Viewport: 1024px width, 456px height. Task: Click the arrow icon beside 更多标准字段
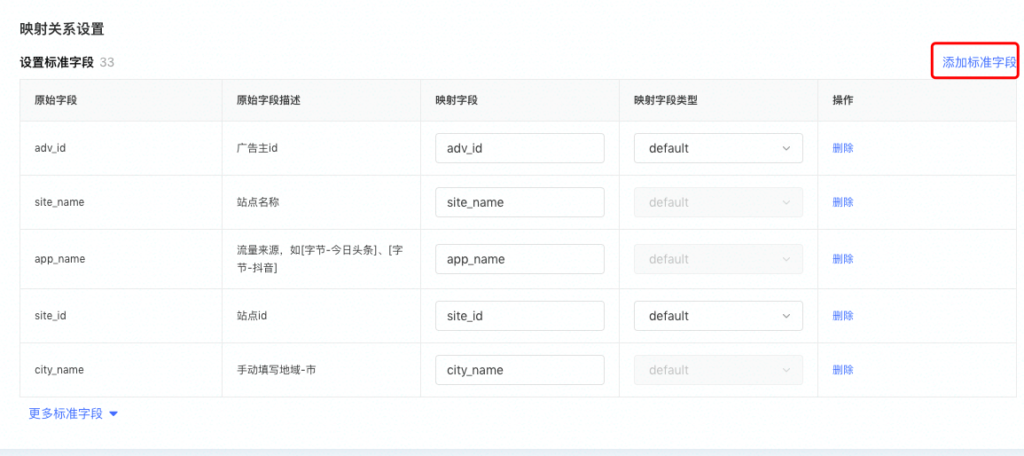pos(113,414)
